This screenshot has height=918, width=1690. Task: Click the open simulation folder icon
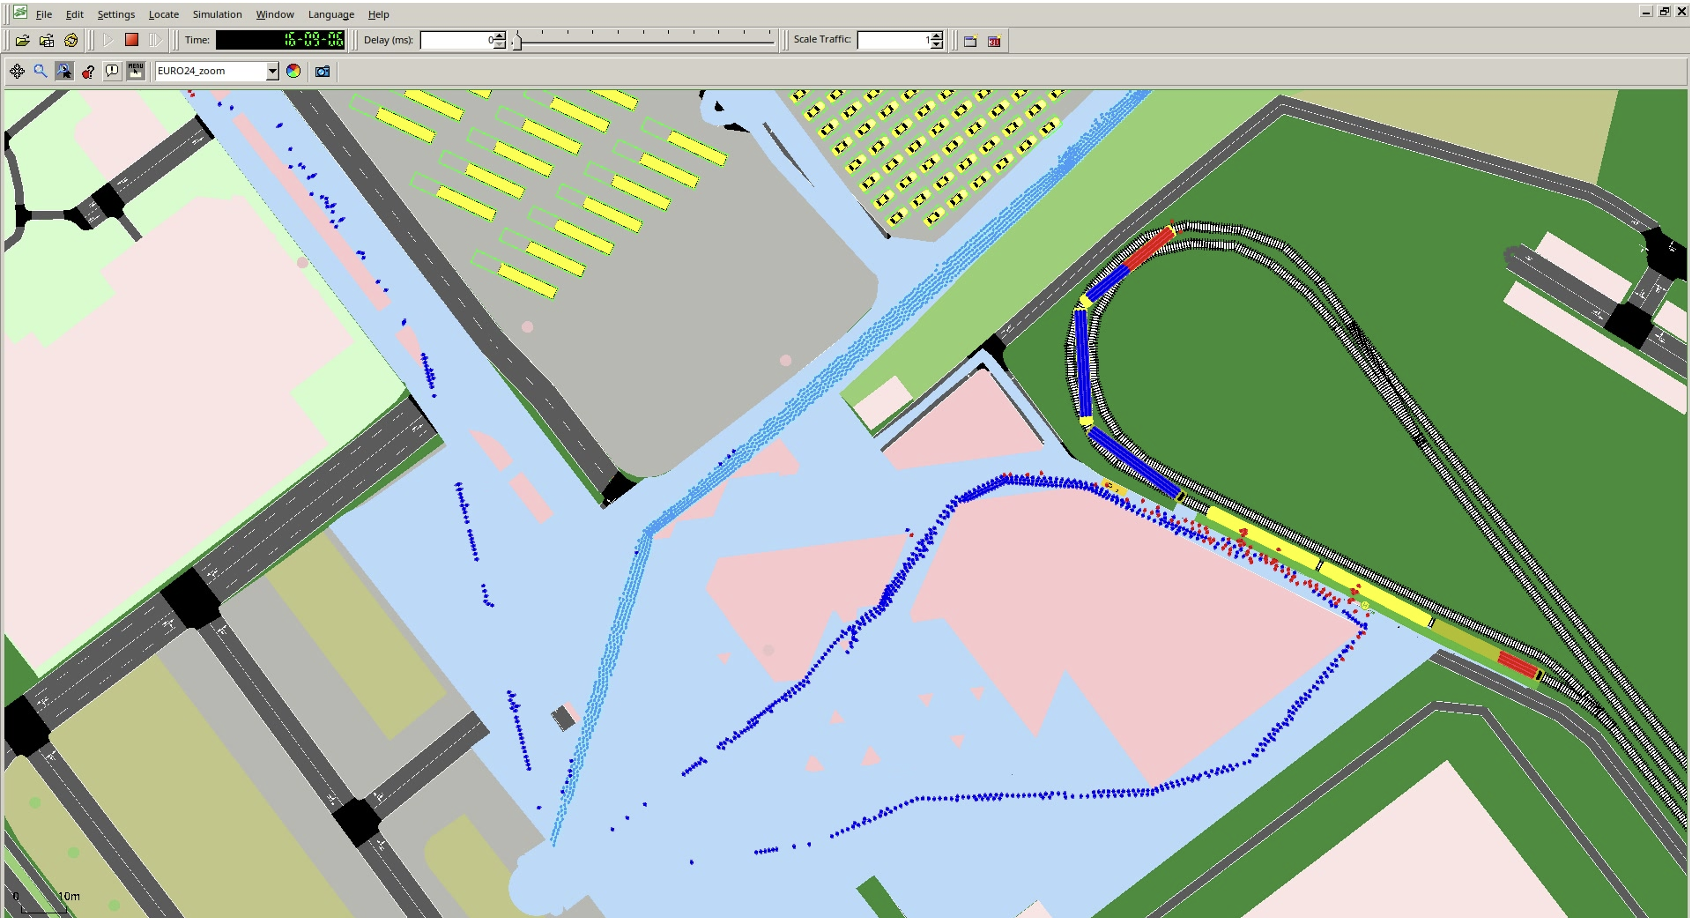coord(22,41)
